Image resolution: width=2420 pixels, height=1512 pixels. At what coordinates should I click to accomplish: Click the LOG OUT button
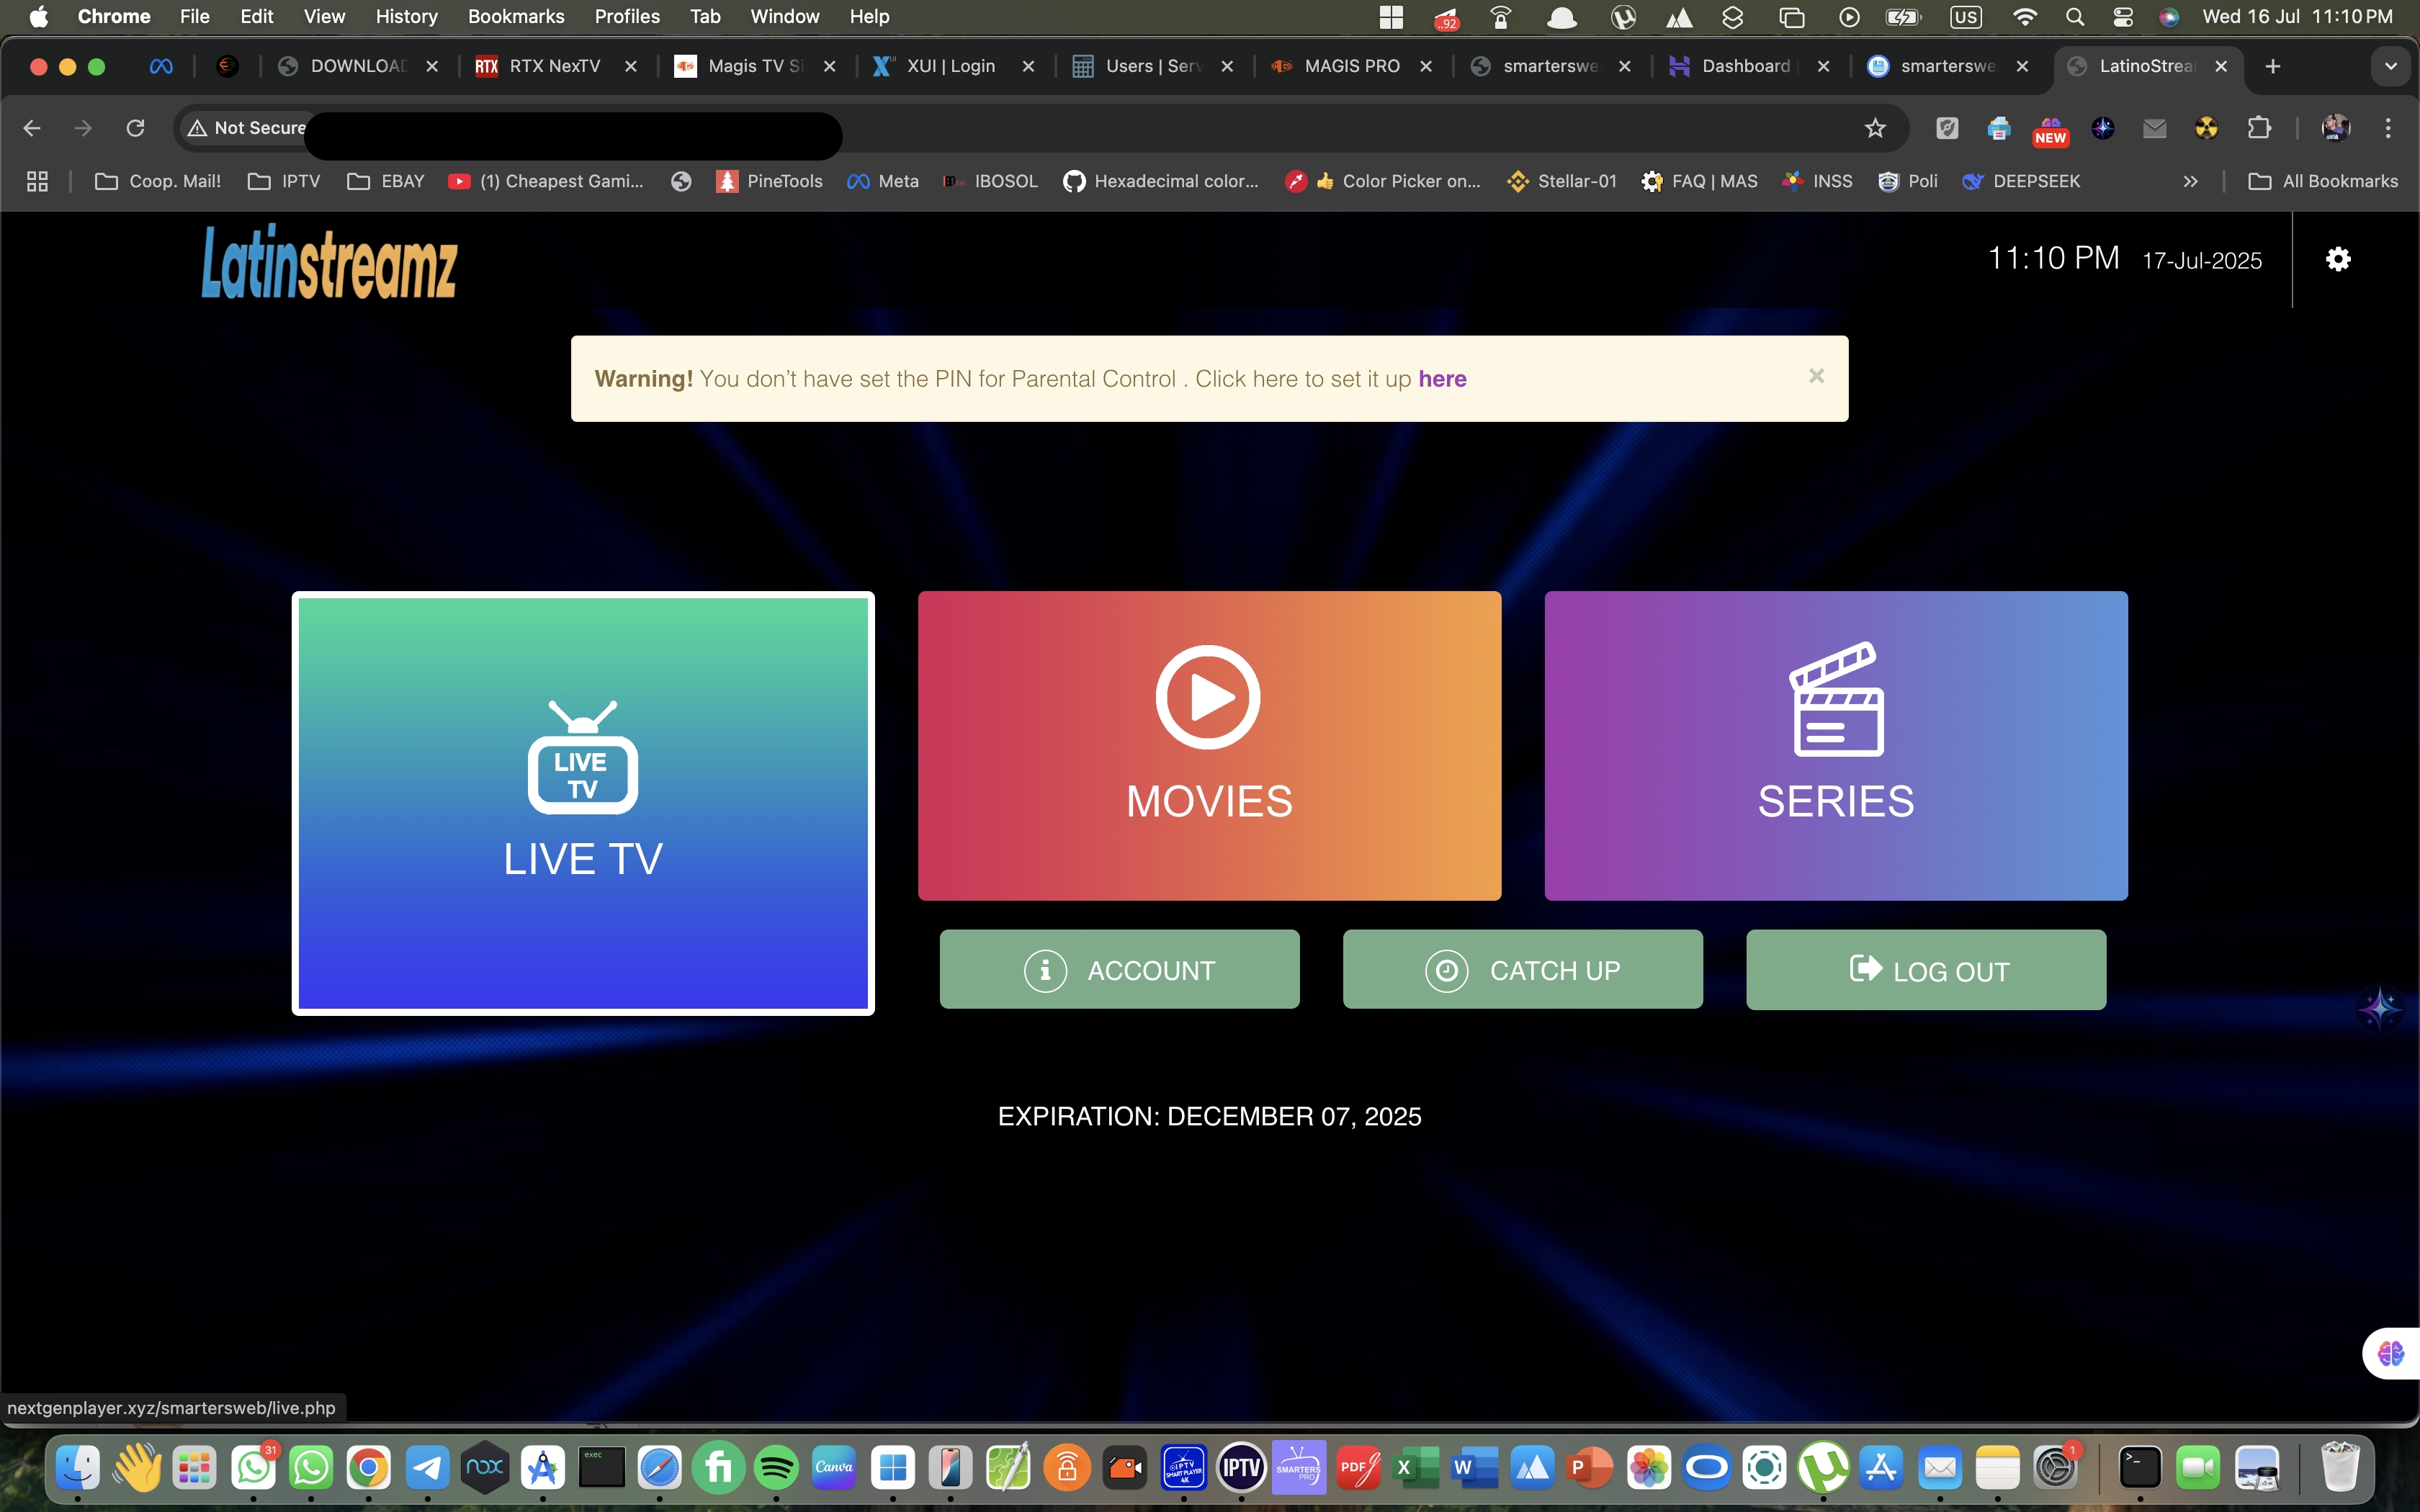pos(1925,969)
